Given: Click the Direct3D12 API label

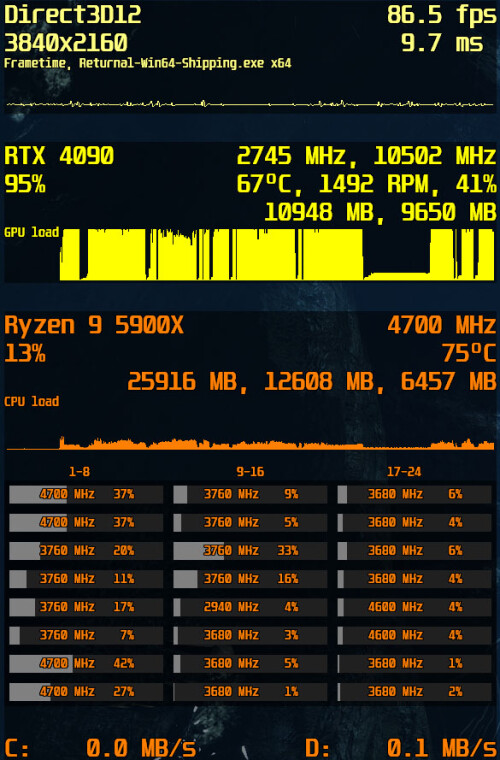Looking at the screenshot, I should click(73, 15).
